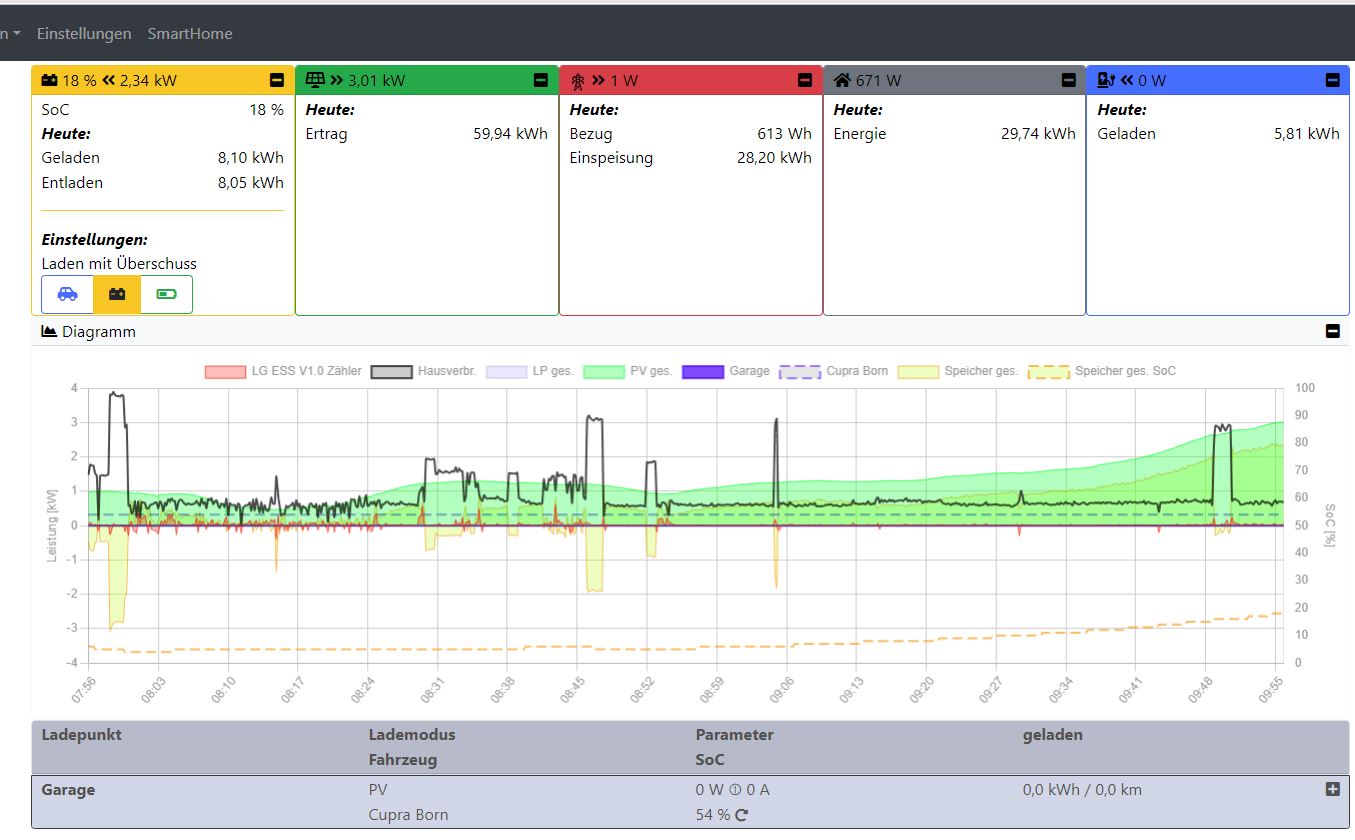This screenshot has width=1355, height=840.
Task: Click the battery Geladen 8,10 kWh value
Action: coord(251,158)
